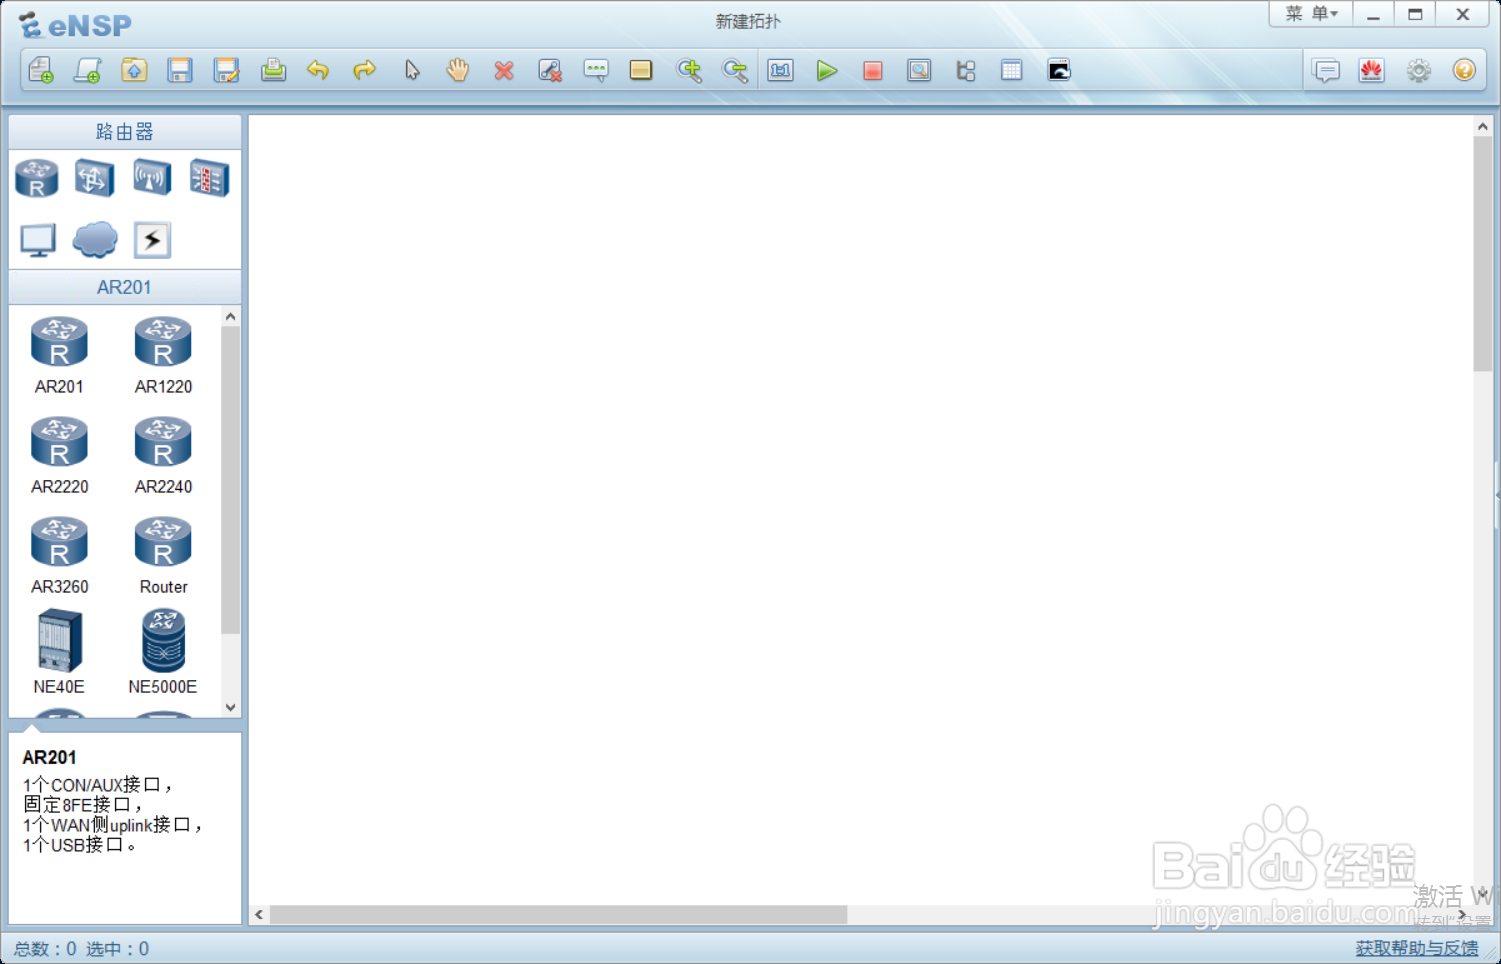This screenshot has width=1501, height=964.
Task: Click the 总数：0 status text
Action: tap(45, 949)
